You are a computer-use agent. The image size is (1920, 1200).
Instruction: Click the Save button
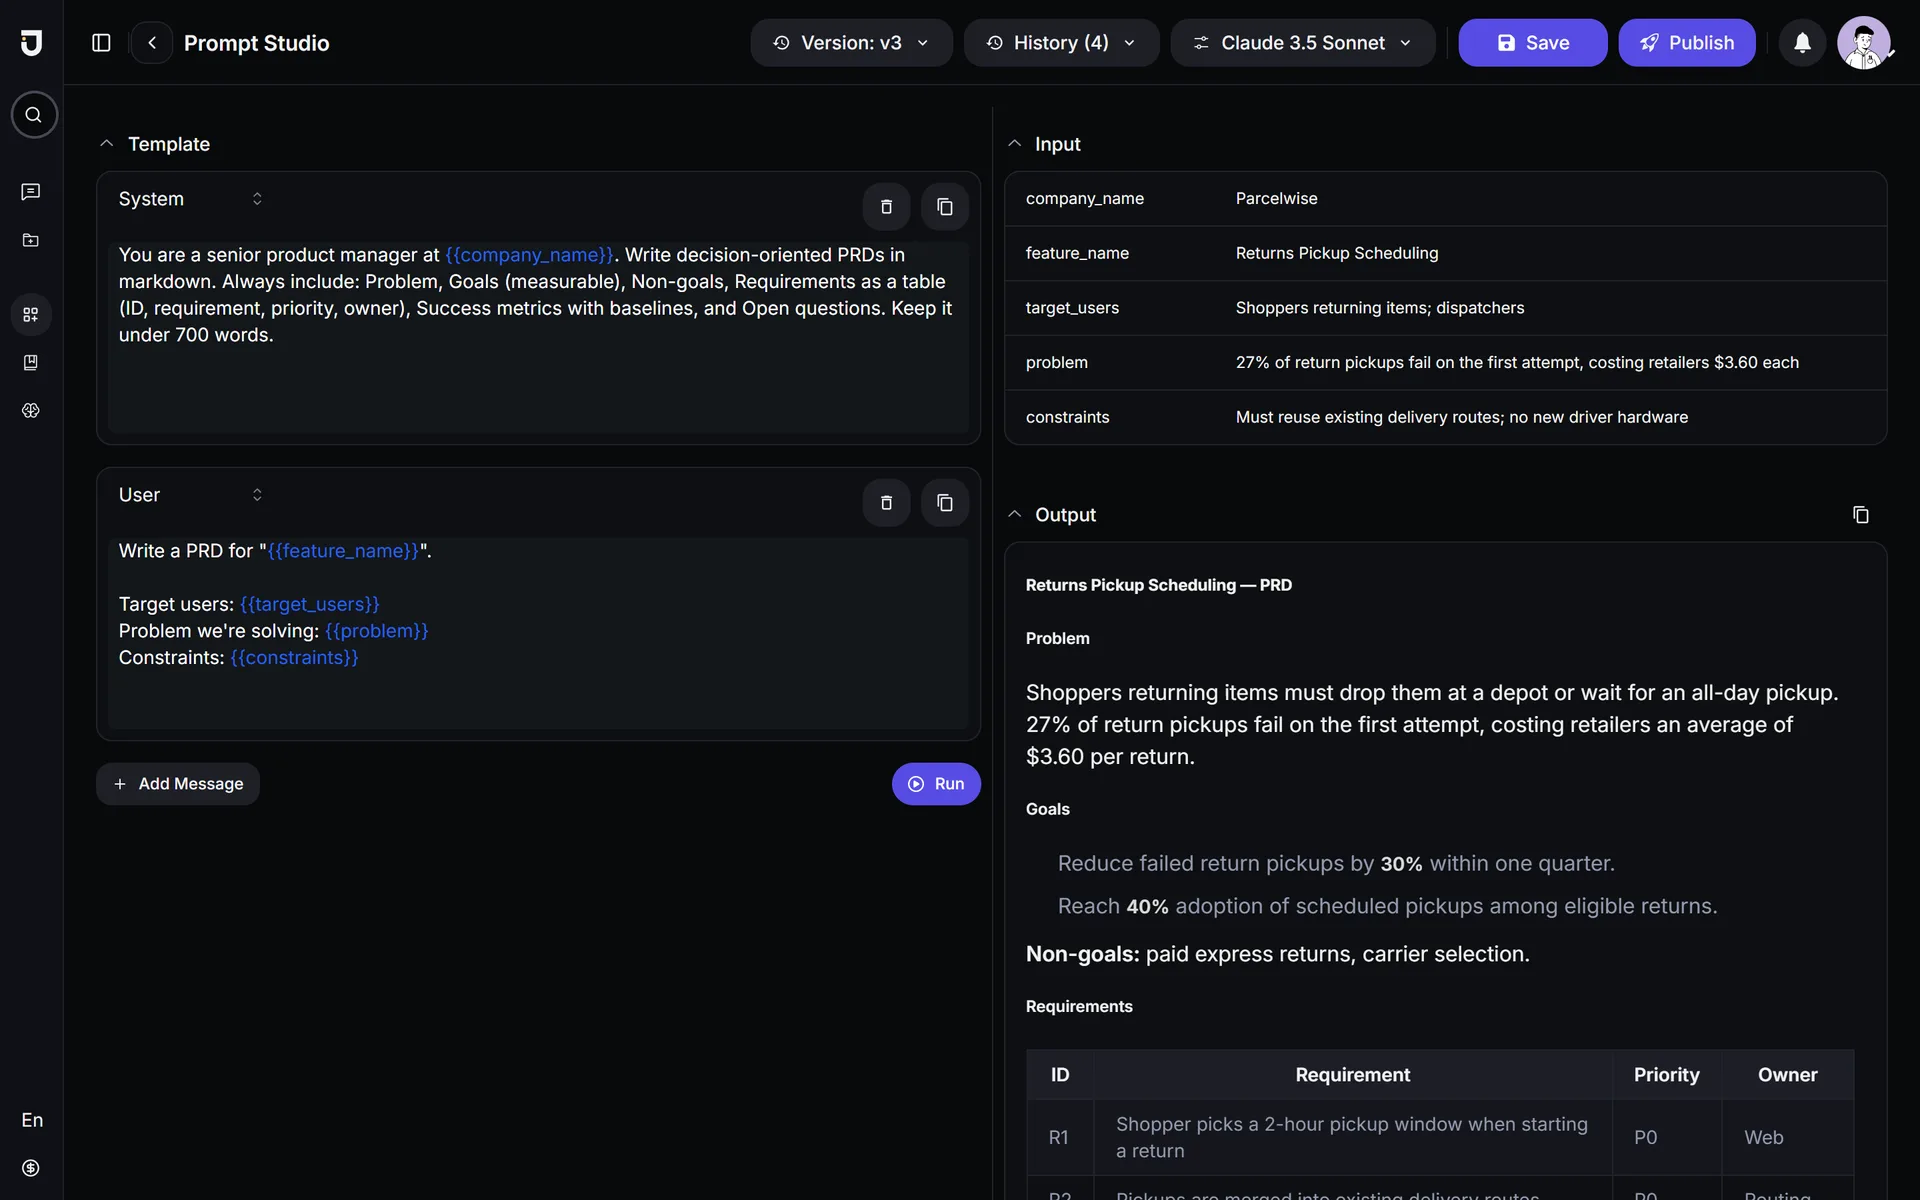point(1532,43)
